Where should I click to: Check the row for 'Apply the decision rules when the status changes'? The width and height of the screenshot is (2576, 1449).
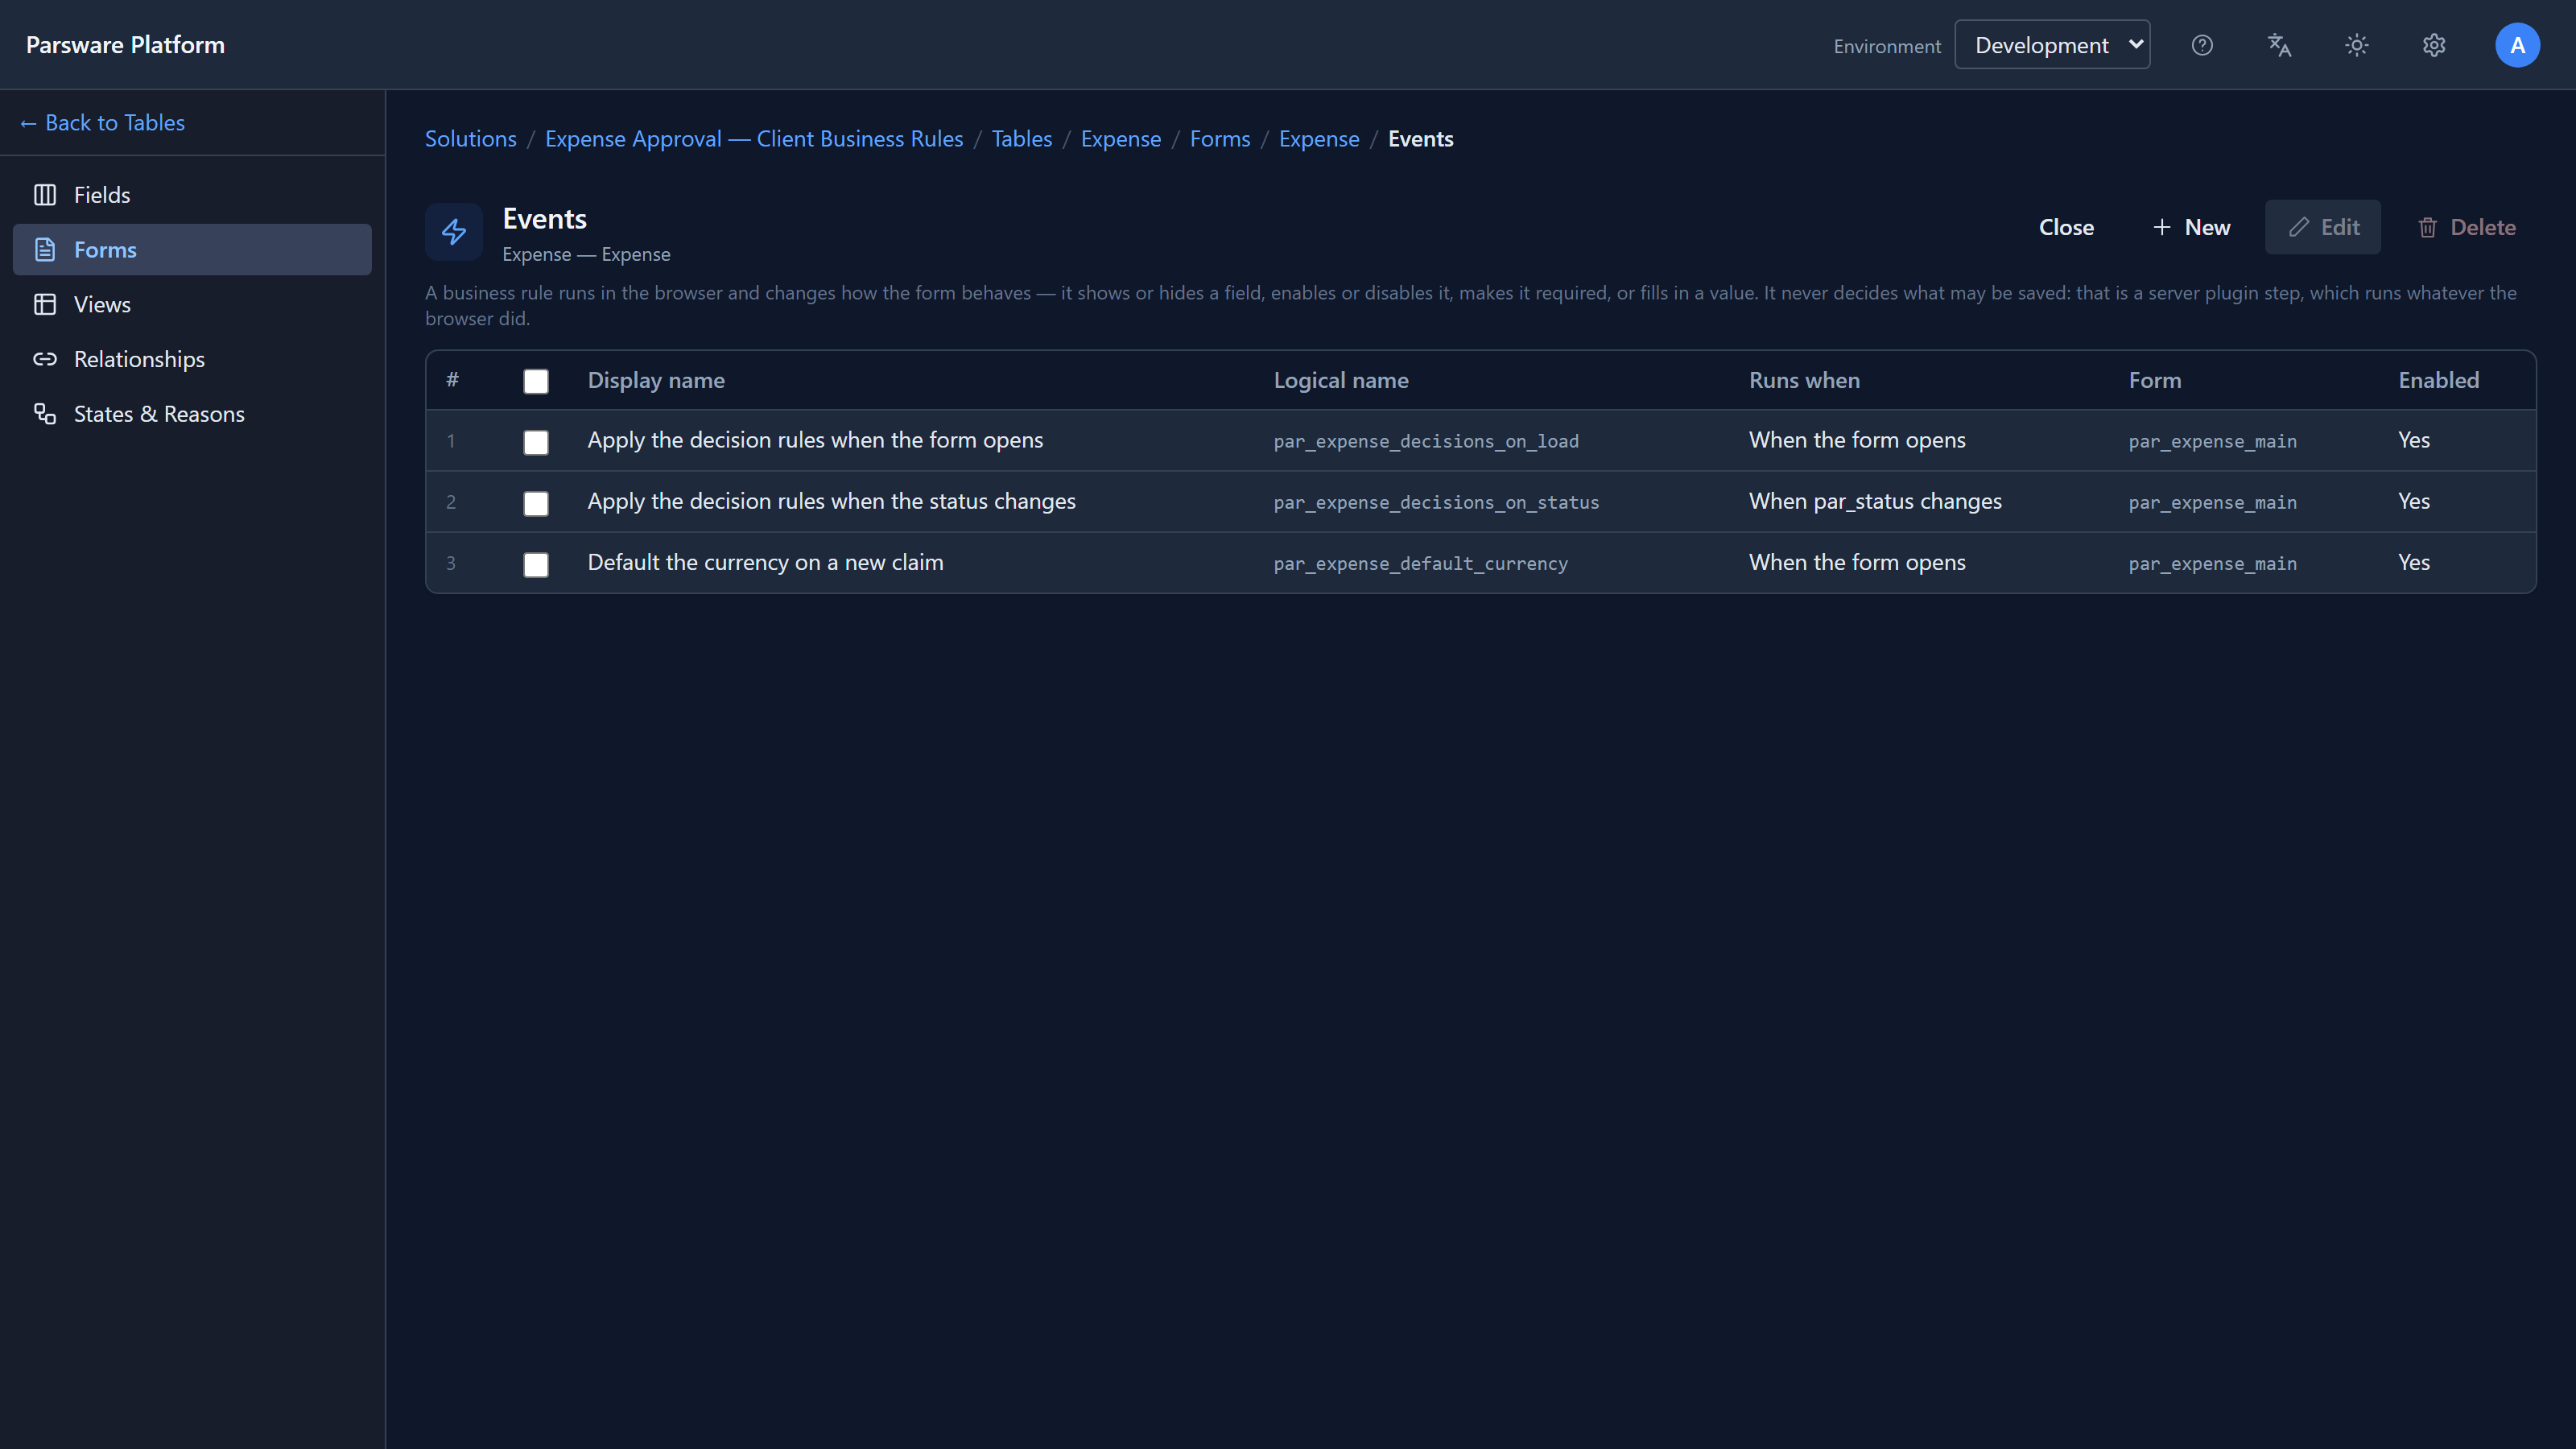coord(536,503)
